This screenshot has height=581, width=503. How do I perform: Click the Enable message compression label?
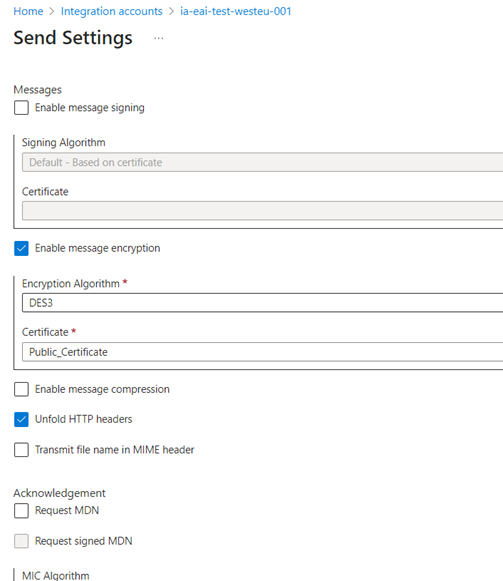click(102, 389)
